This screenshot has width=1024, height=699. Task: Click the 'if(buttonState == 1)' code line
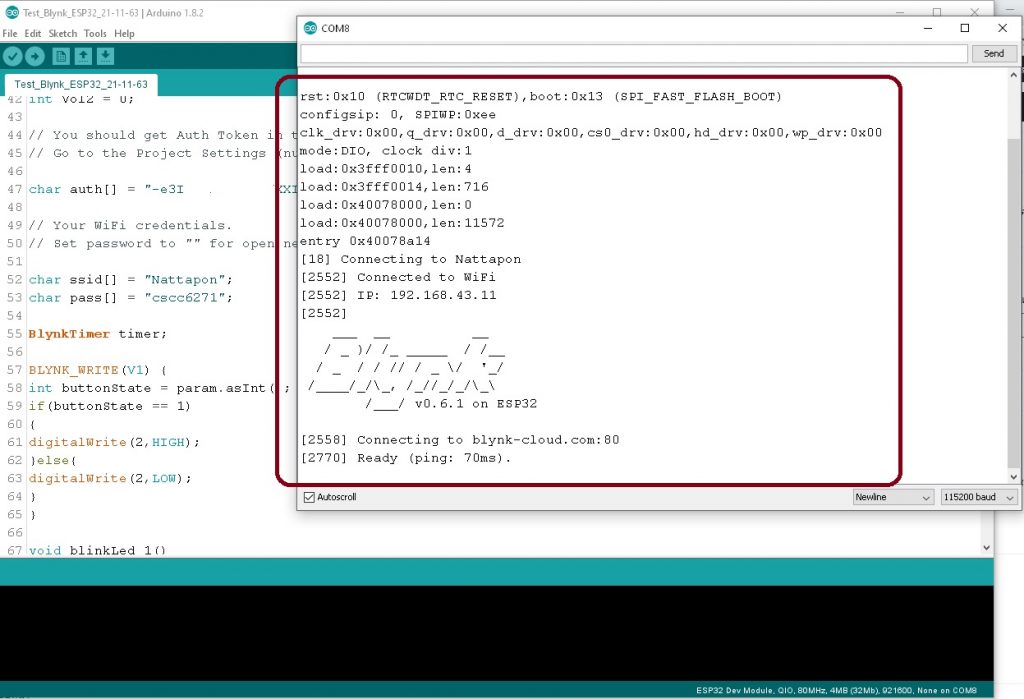pyautogui.click(x=110, y=406)
